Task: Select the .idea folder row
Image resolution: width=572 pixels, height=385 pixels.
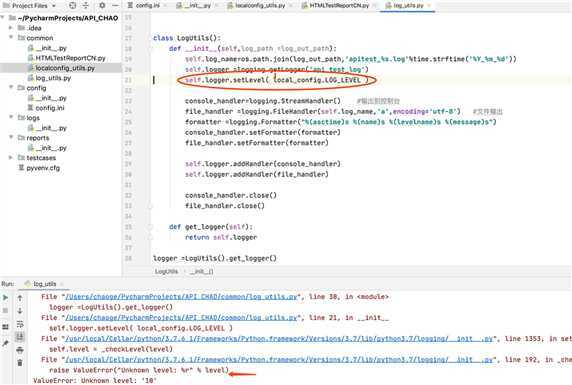Action: tap(34, 28)
